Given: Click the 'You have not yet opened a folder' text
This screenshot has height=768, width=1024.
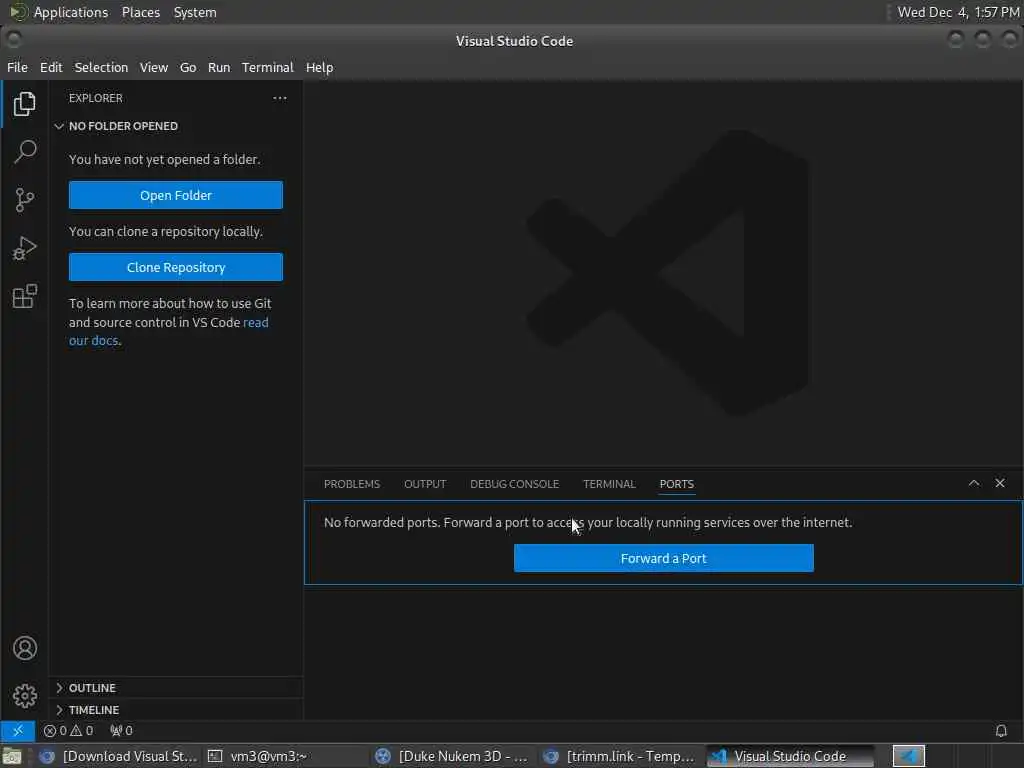Looking at the screenshot, I should click(x=165, y=159).
